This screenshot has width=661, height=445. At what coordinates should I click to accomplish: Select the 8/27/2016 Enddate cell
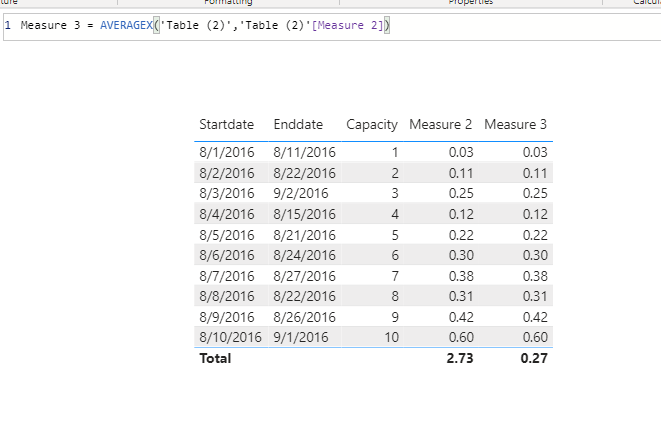pyautogui.click(x=304, y=276)
